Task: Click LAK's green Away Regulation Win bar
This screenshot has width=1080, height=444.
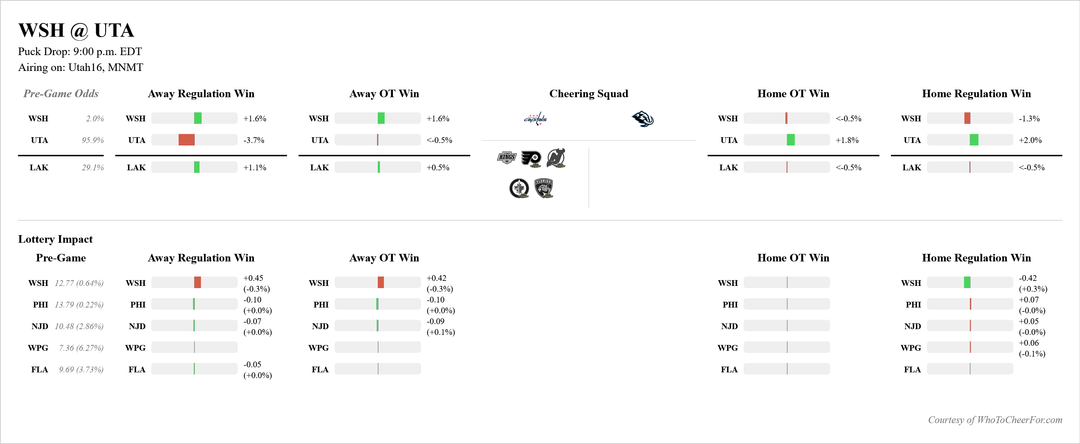Action: pos(197,167)
